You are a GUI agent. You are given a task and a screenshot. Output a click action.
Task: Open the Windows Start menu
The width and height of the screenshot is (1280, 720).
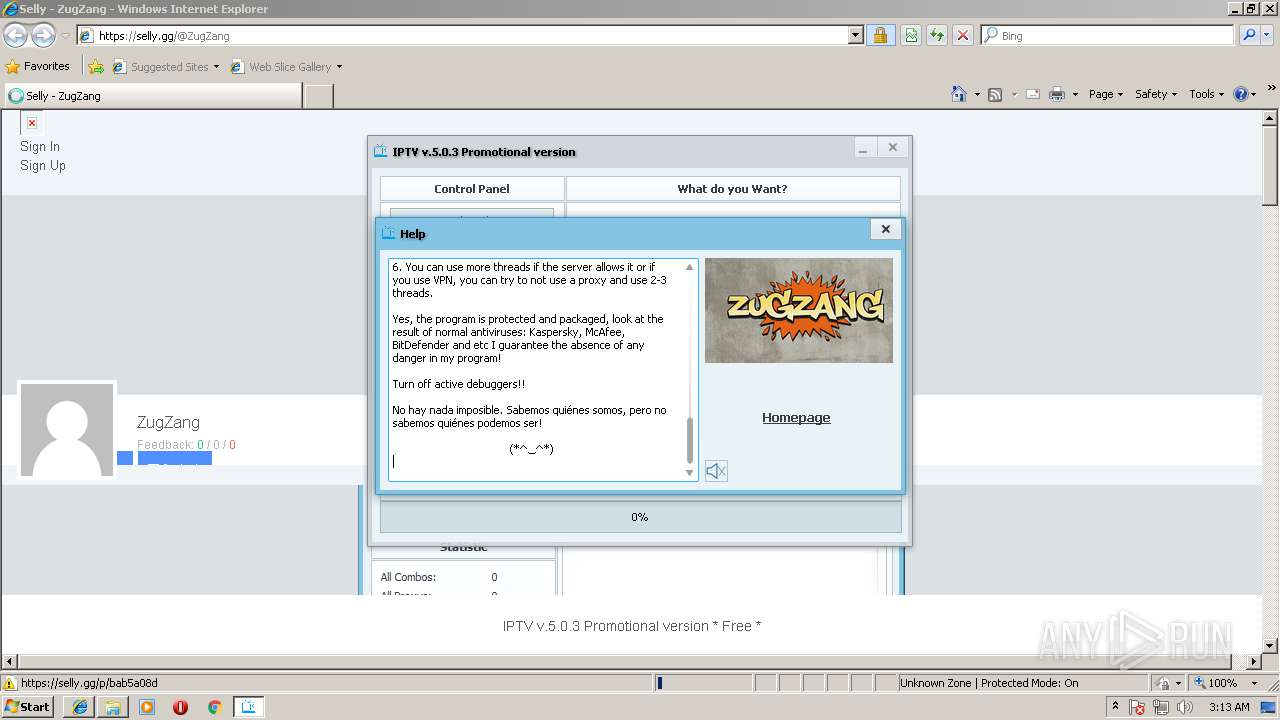[28, 706]
